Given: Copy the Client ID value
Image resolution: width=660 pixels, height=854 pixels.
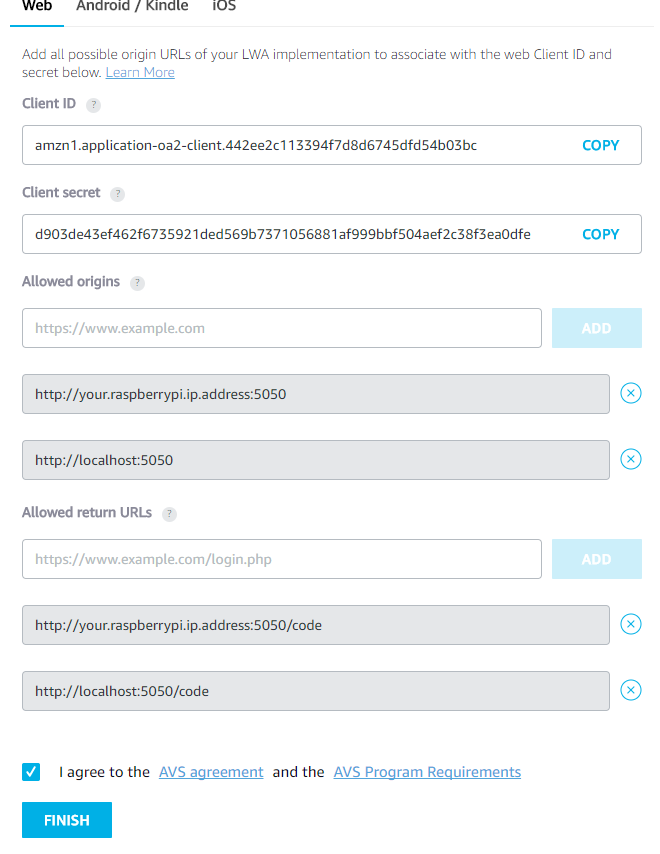Looking at the screenshot, I should (600, 145).
